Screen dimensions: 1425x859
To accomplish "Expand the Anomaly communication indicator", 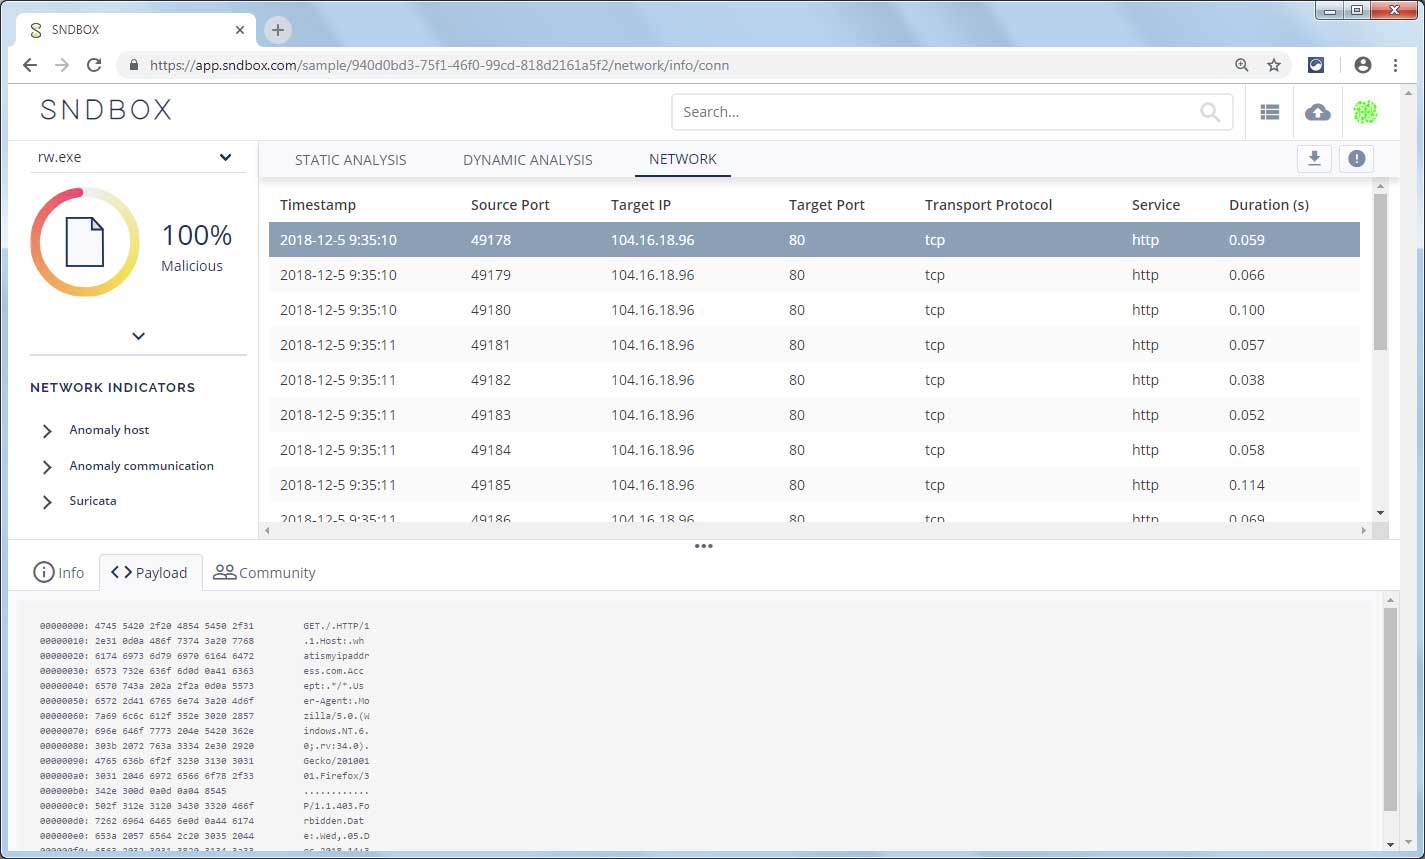I will pos(47,467).
